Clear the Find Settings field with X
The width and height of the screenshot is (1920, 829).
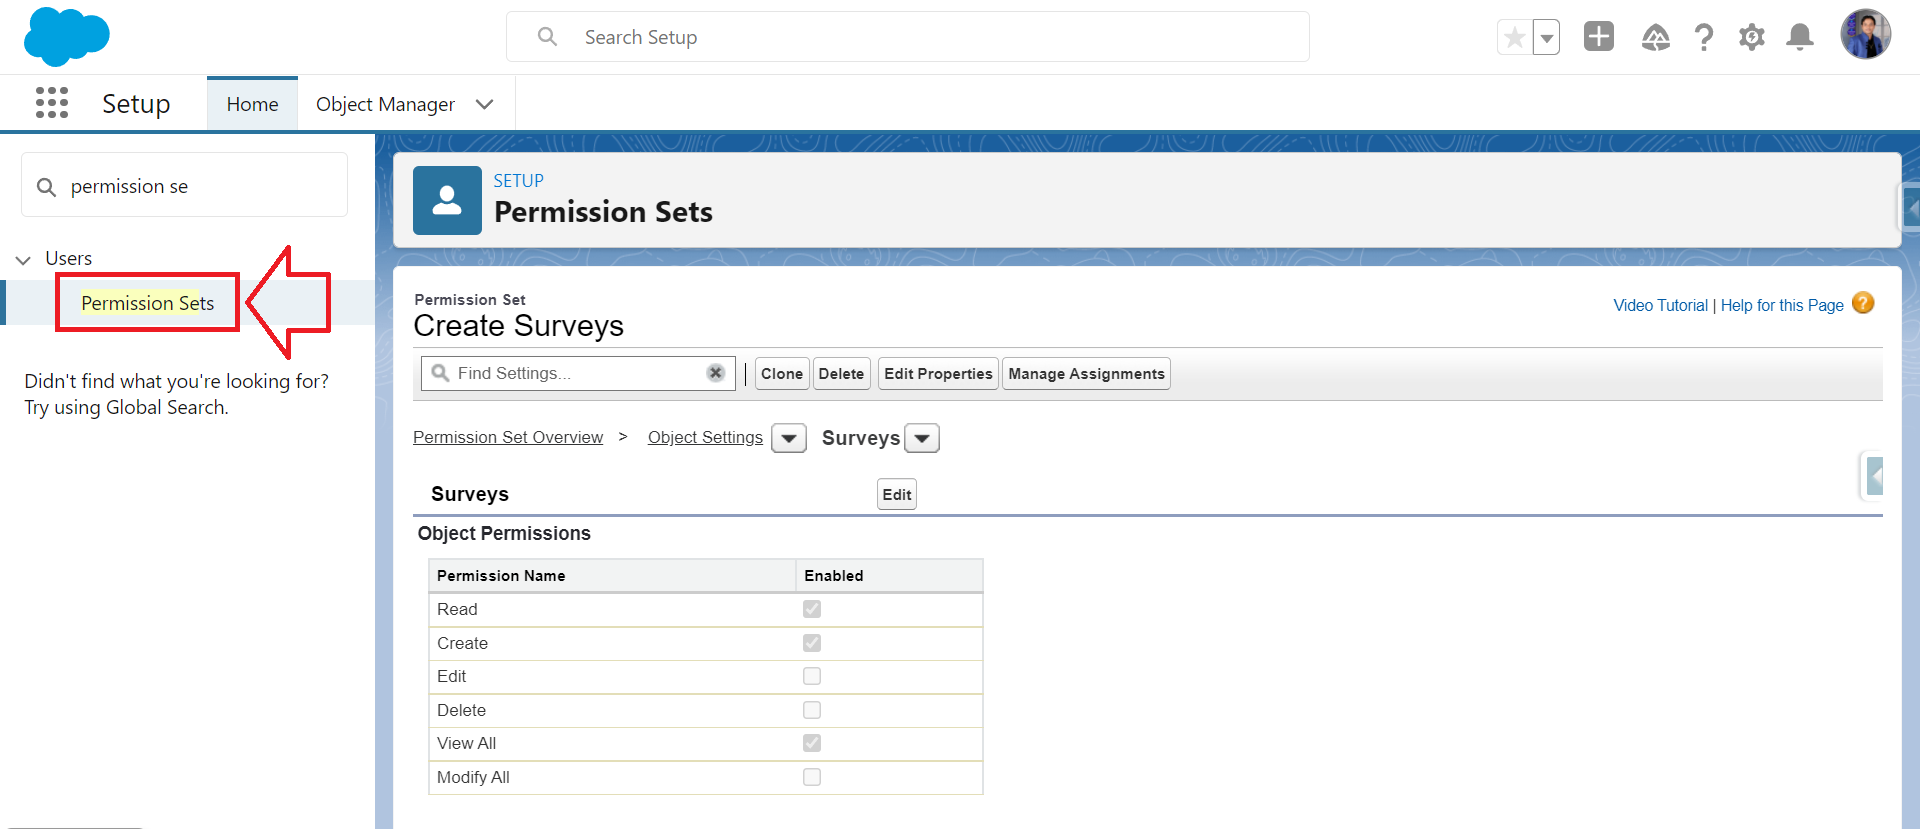pos(716,373)
